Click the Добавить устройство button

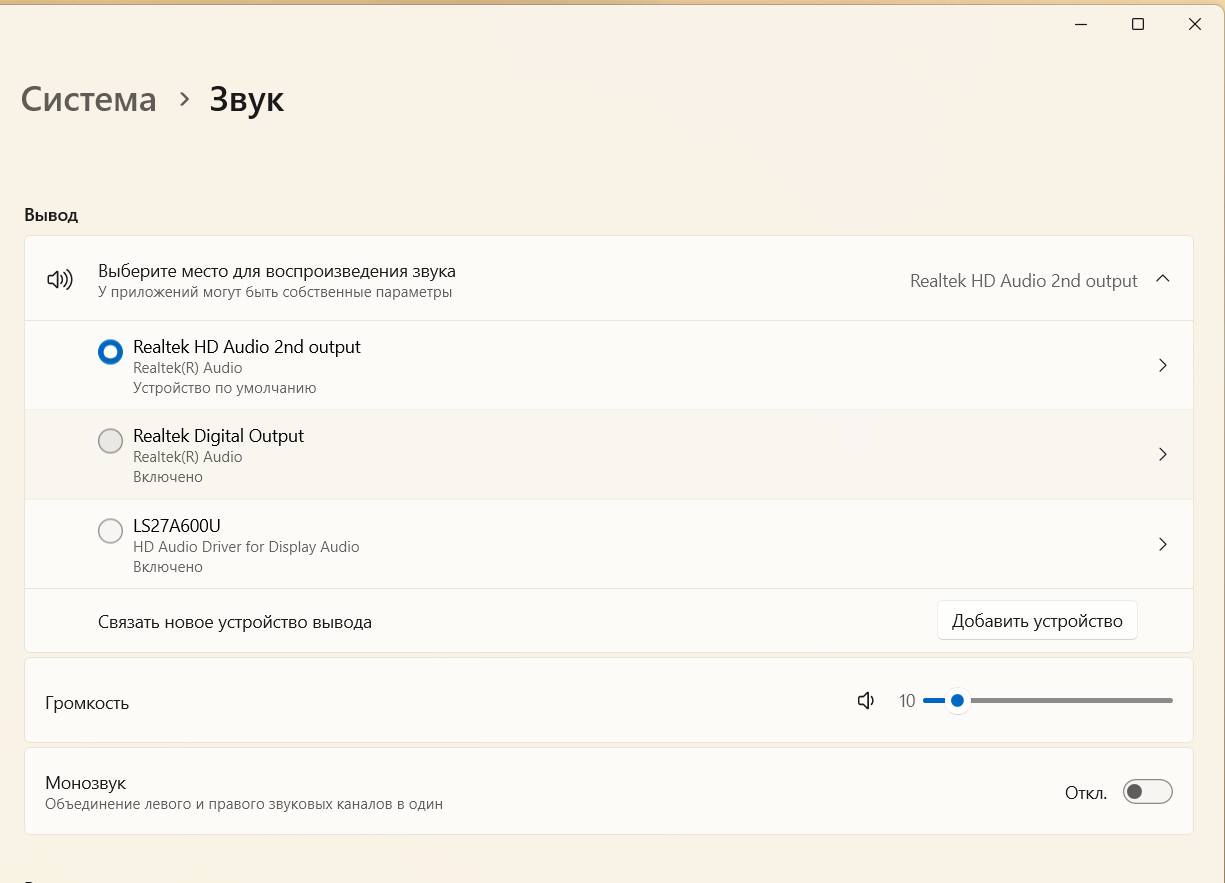(x=1037, y=621)
